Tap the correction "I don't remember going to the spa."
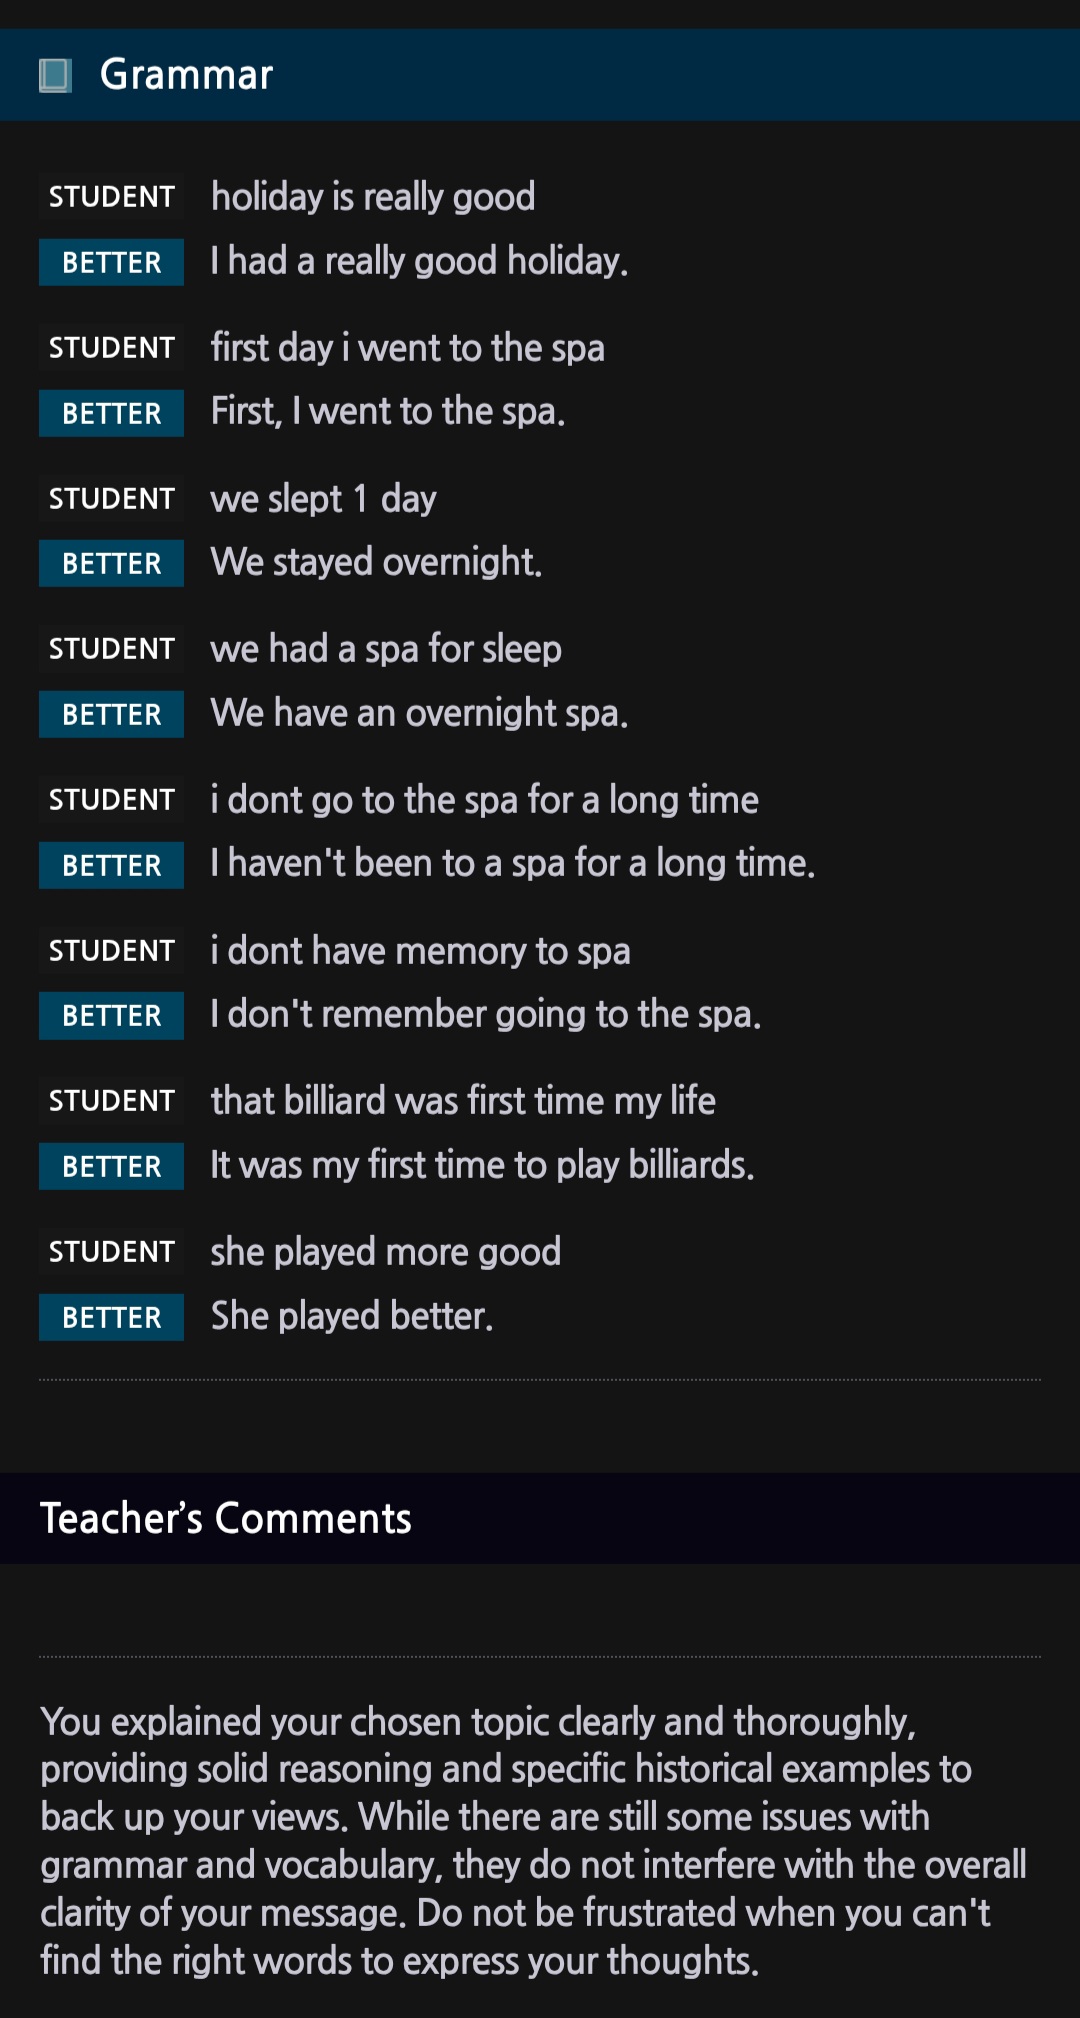This screenshot has height=2018, width=1080. coord(486,1015)
